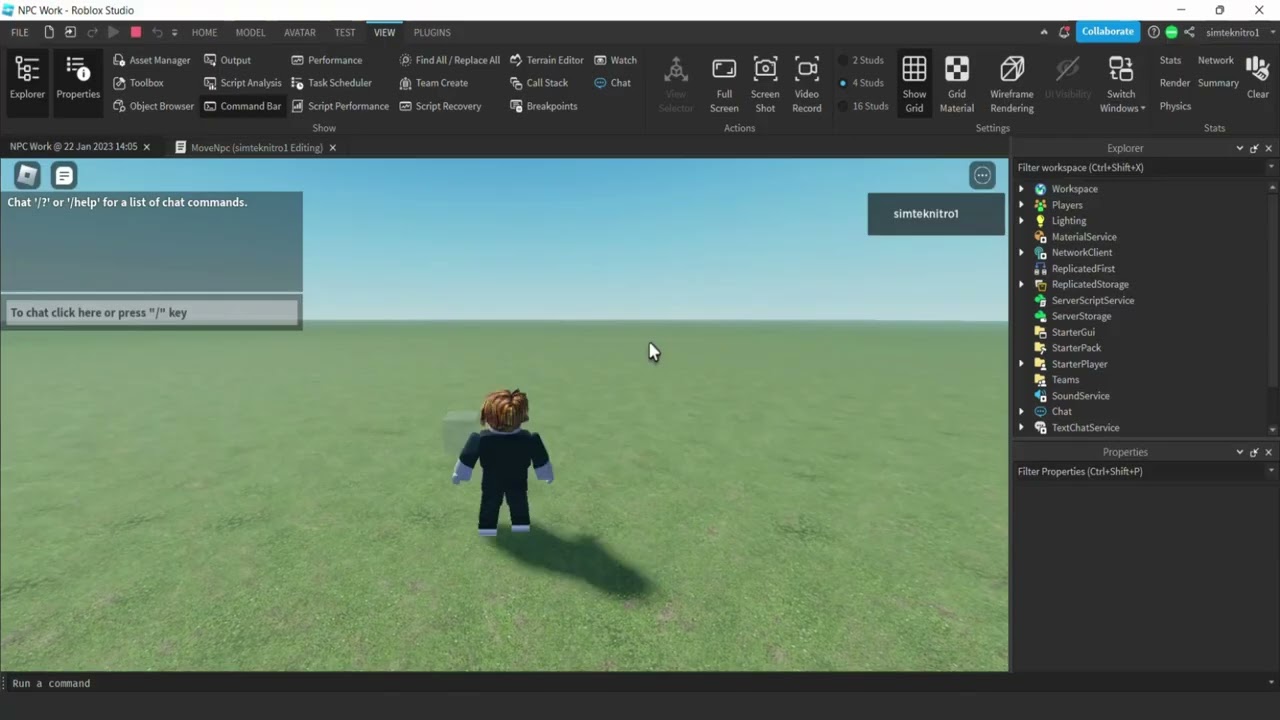Image resolution: width=1280 pixels, height=720 pixels.
Task: Switch to the MODEL ribbon tab
Action: 250,32
